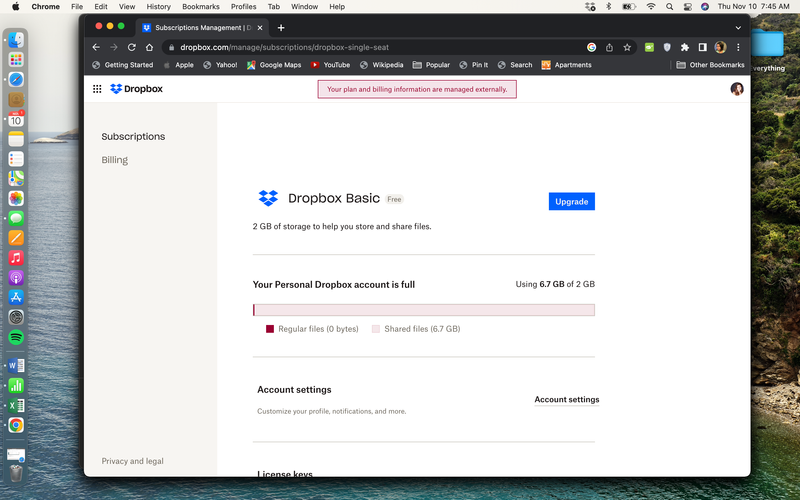Open the Chrome Bookmarks menu
Image resolution: width=800 pixels, height=500 pixels.
click(x=201, y=7)
